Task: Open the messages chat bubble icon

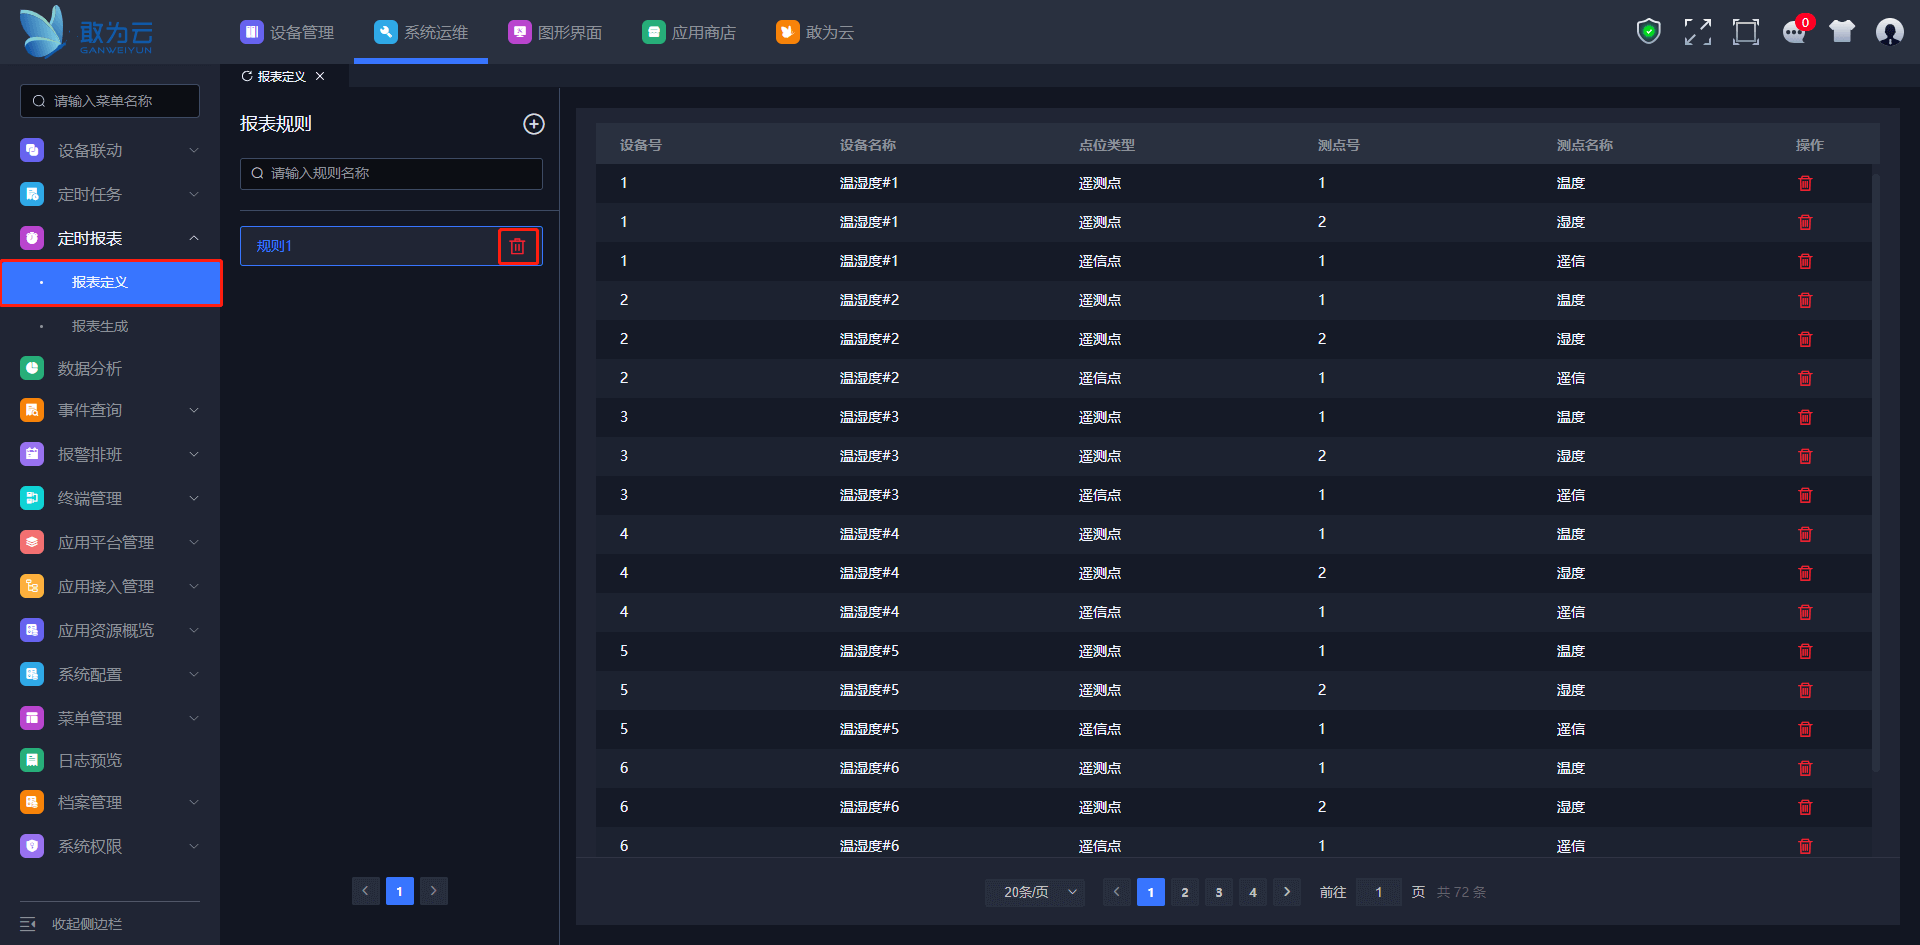Action: coord(1794,32)
